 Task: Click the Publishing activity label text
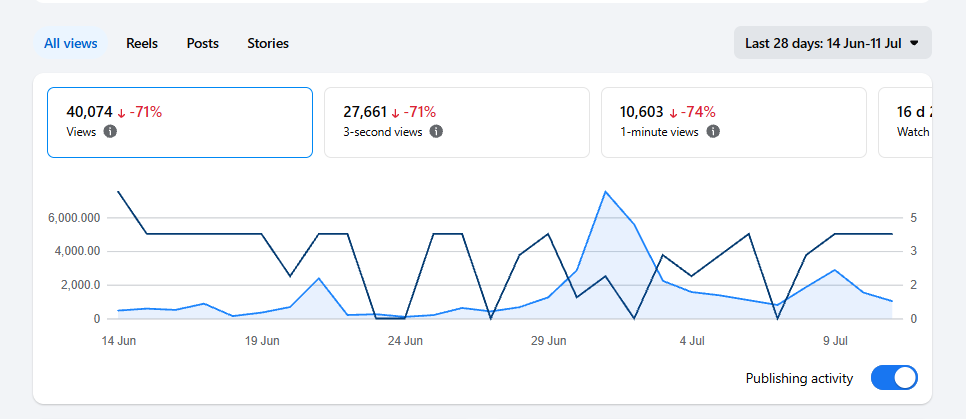(x=799, y=378)
